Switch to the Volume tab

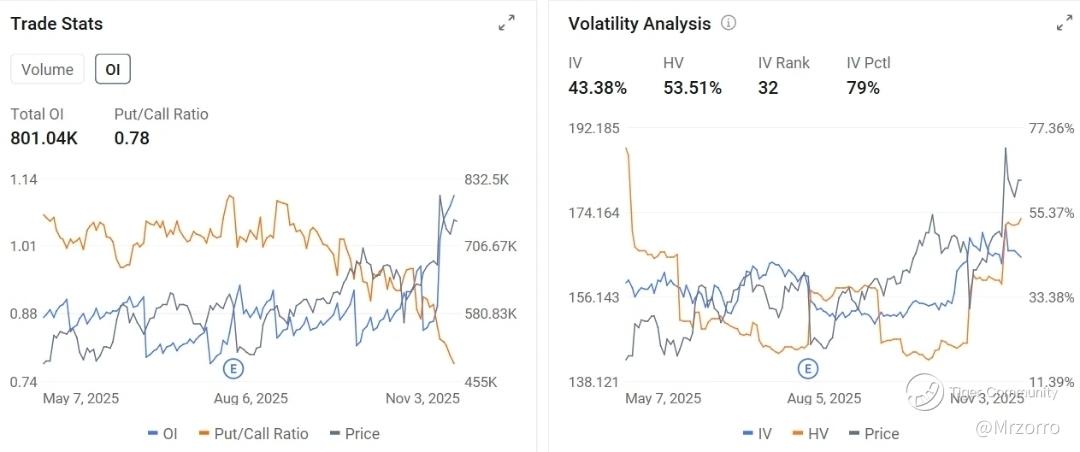(48, 69)
